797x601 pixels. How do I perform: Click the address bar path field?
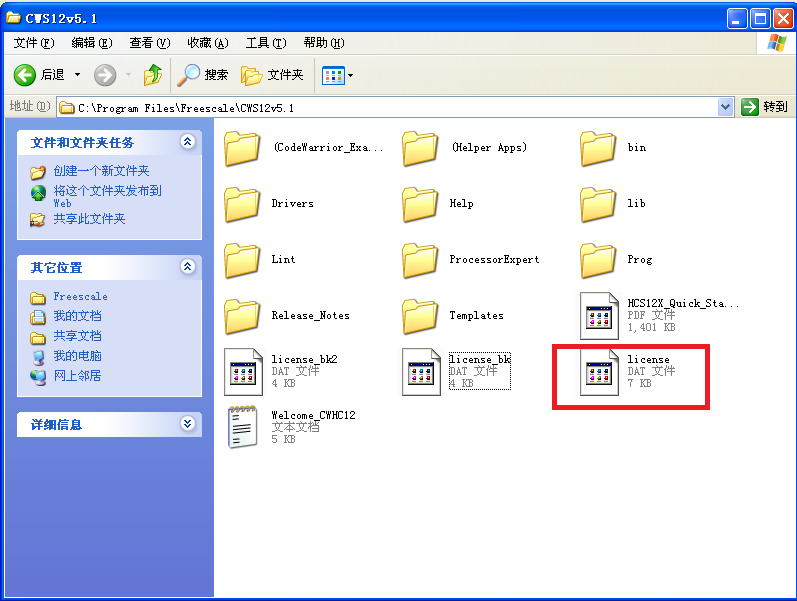[x=387, y=107]
